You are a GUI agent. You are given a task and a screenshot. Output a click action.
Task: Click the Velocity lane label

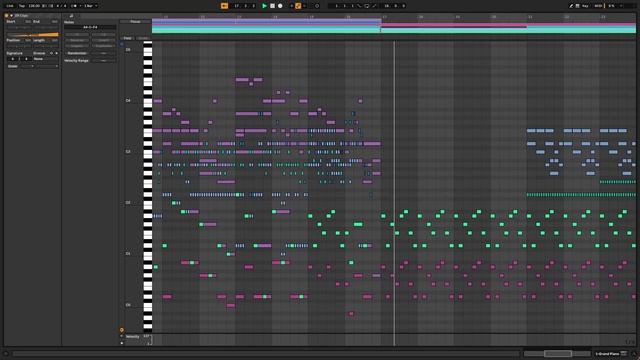[133, 336]
